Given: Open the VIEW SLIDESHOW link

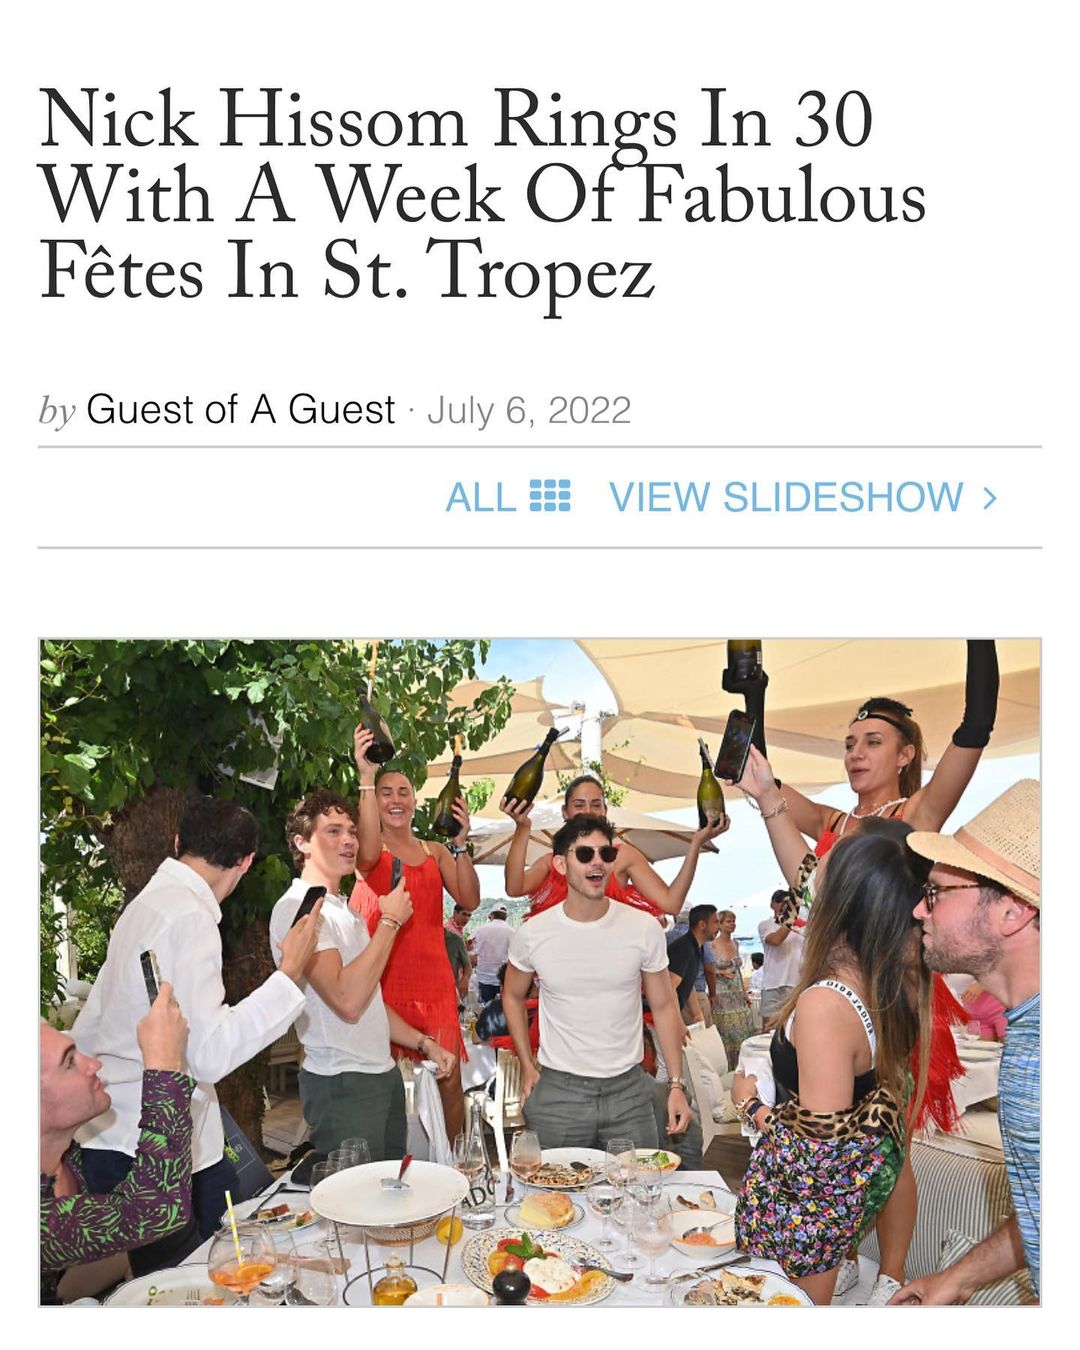Looking at the screenshot, I should point(786,497).
